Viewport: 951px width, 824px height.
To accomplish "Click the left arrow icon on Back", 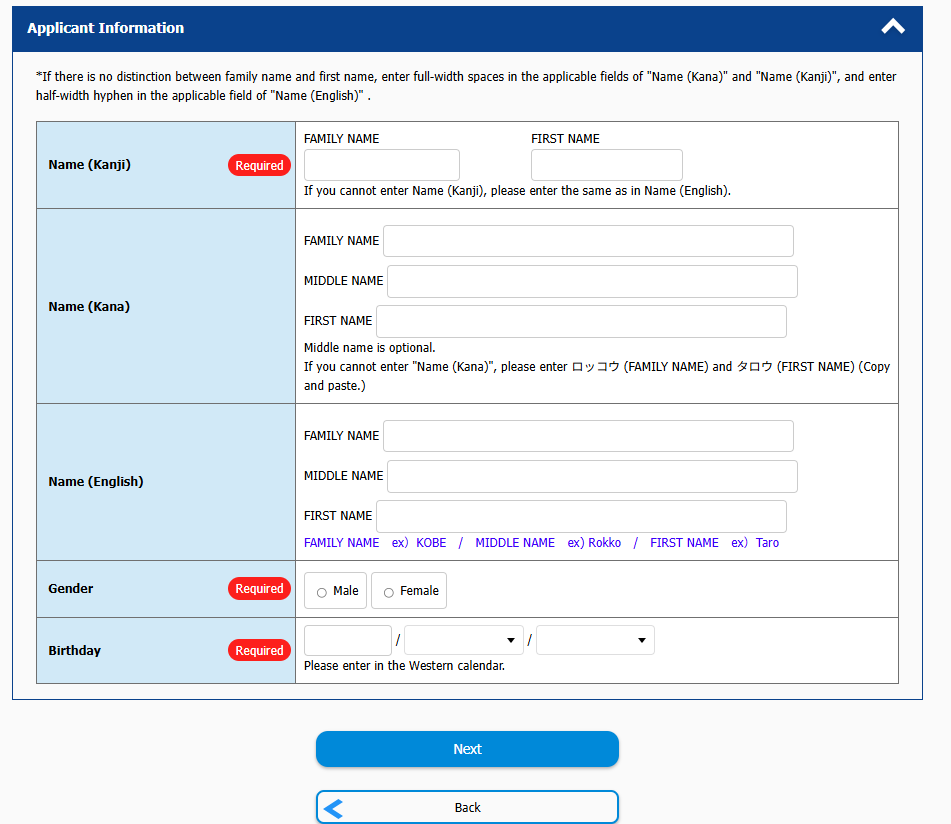I will point(334,808).
